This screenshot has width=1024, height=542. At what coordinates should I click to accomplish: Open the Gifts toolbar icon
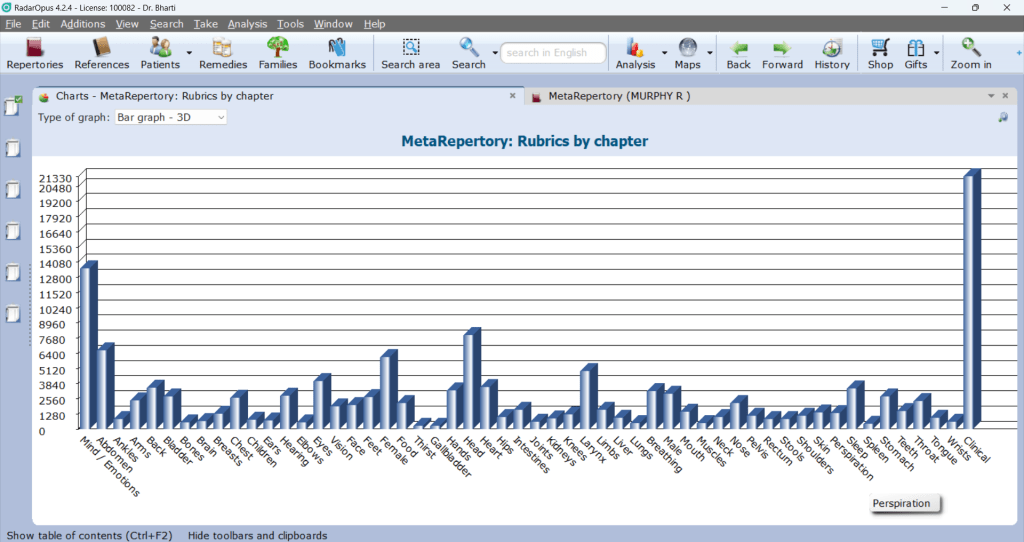[x=916, y=54]
